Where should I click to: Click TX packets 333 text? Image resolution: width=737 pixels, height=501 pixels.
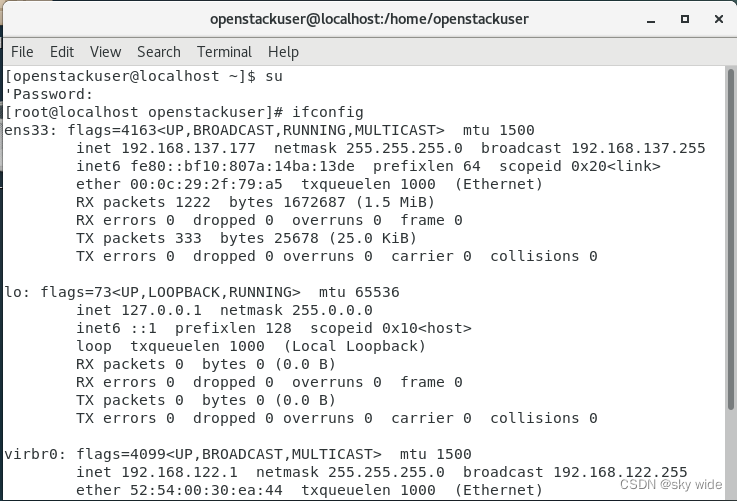[139, 238]
